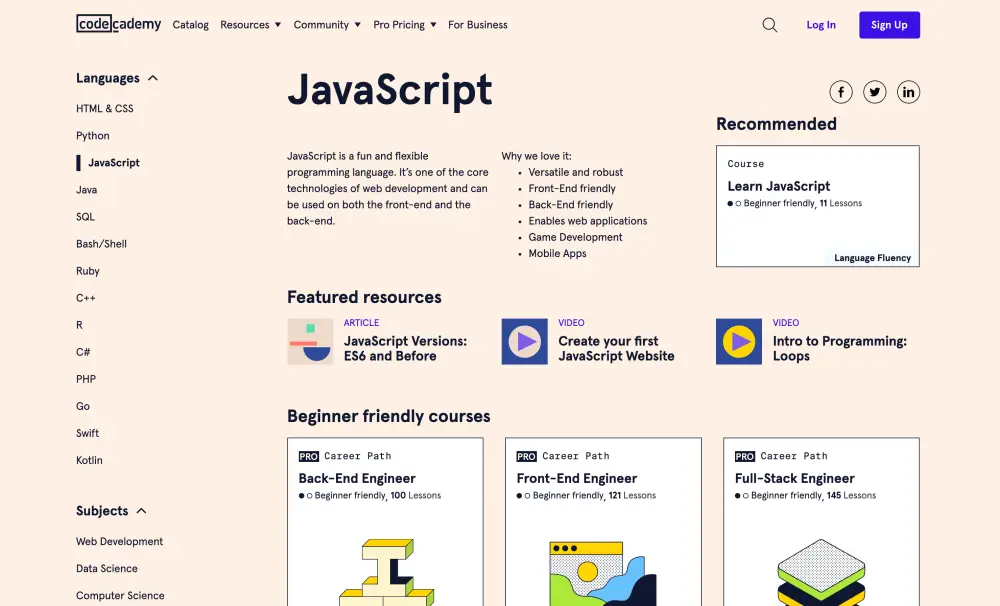
Task: Open the Front-End Engineer career path card
Action: point(603,520)
